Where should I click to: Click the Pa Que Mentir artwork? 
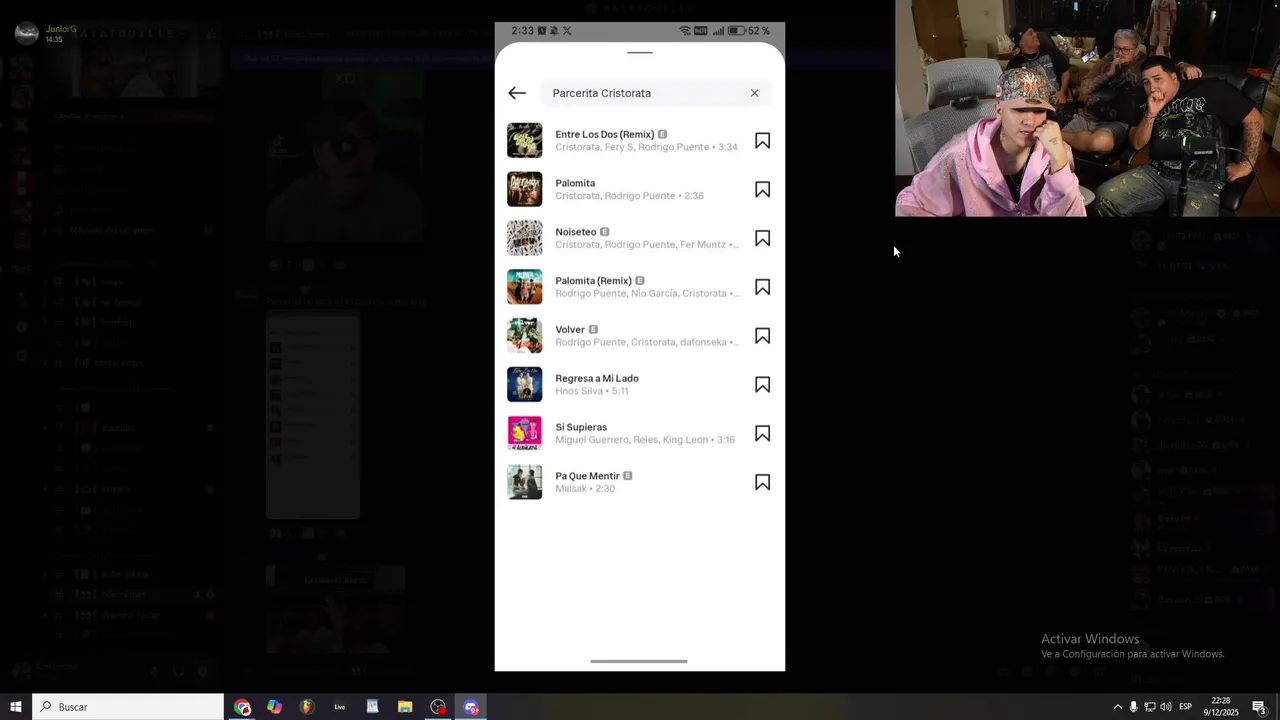click(525, 482)
